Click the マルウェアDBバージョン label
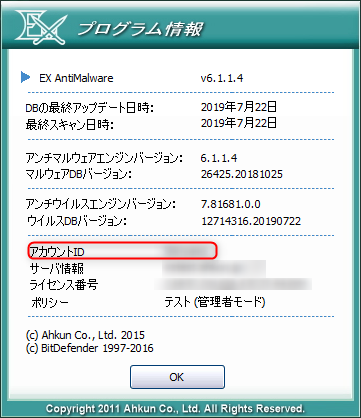 (x=79, y=174)
